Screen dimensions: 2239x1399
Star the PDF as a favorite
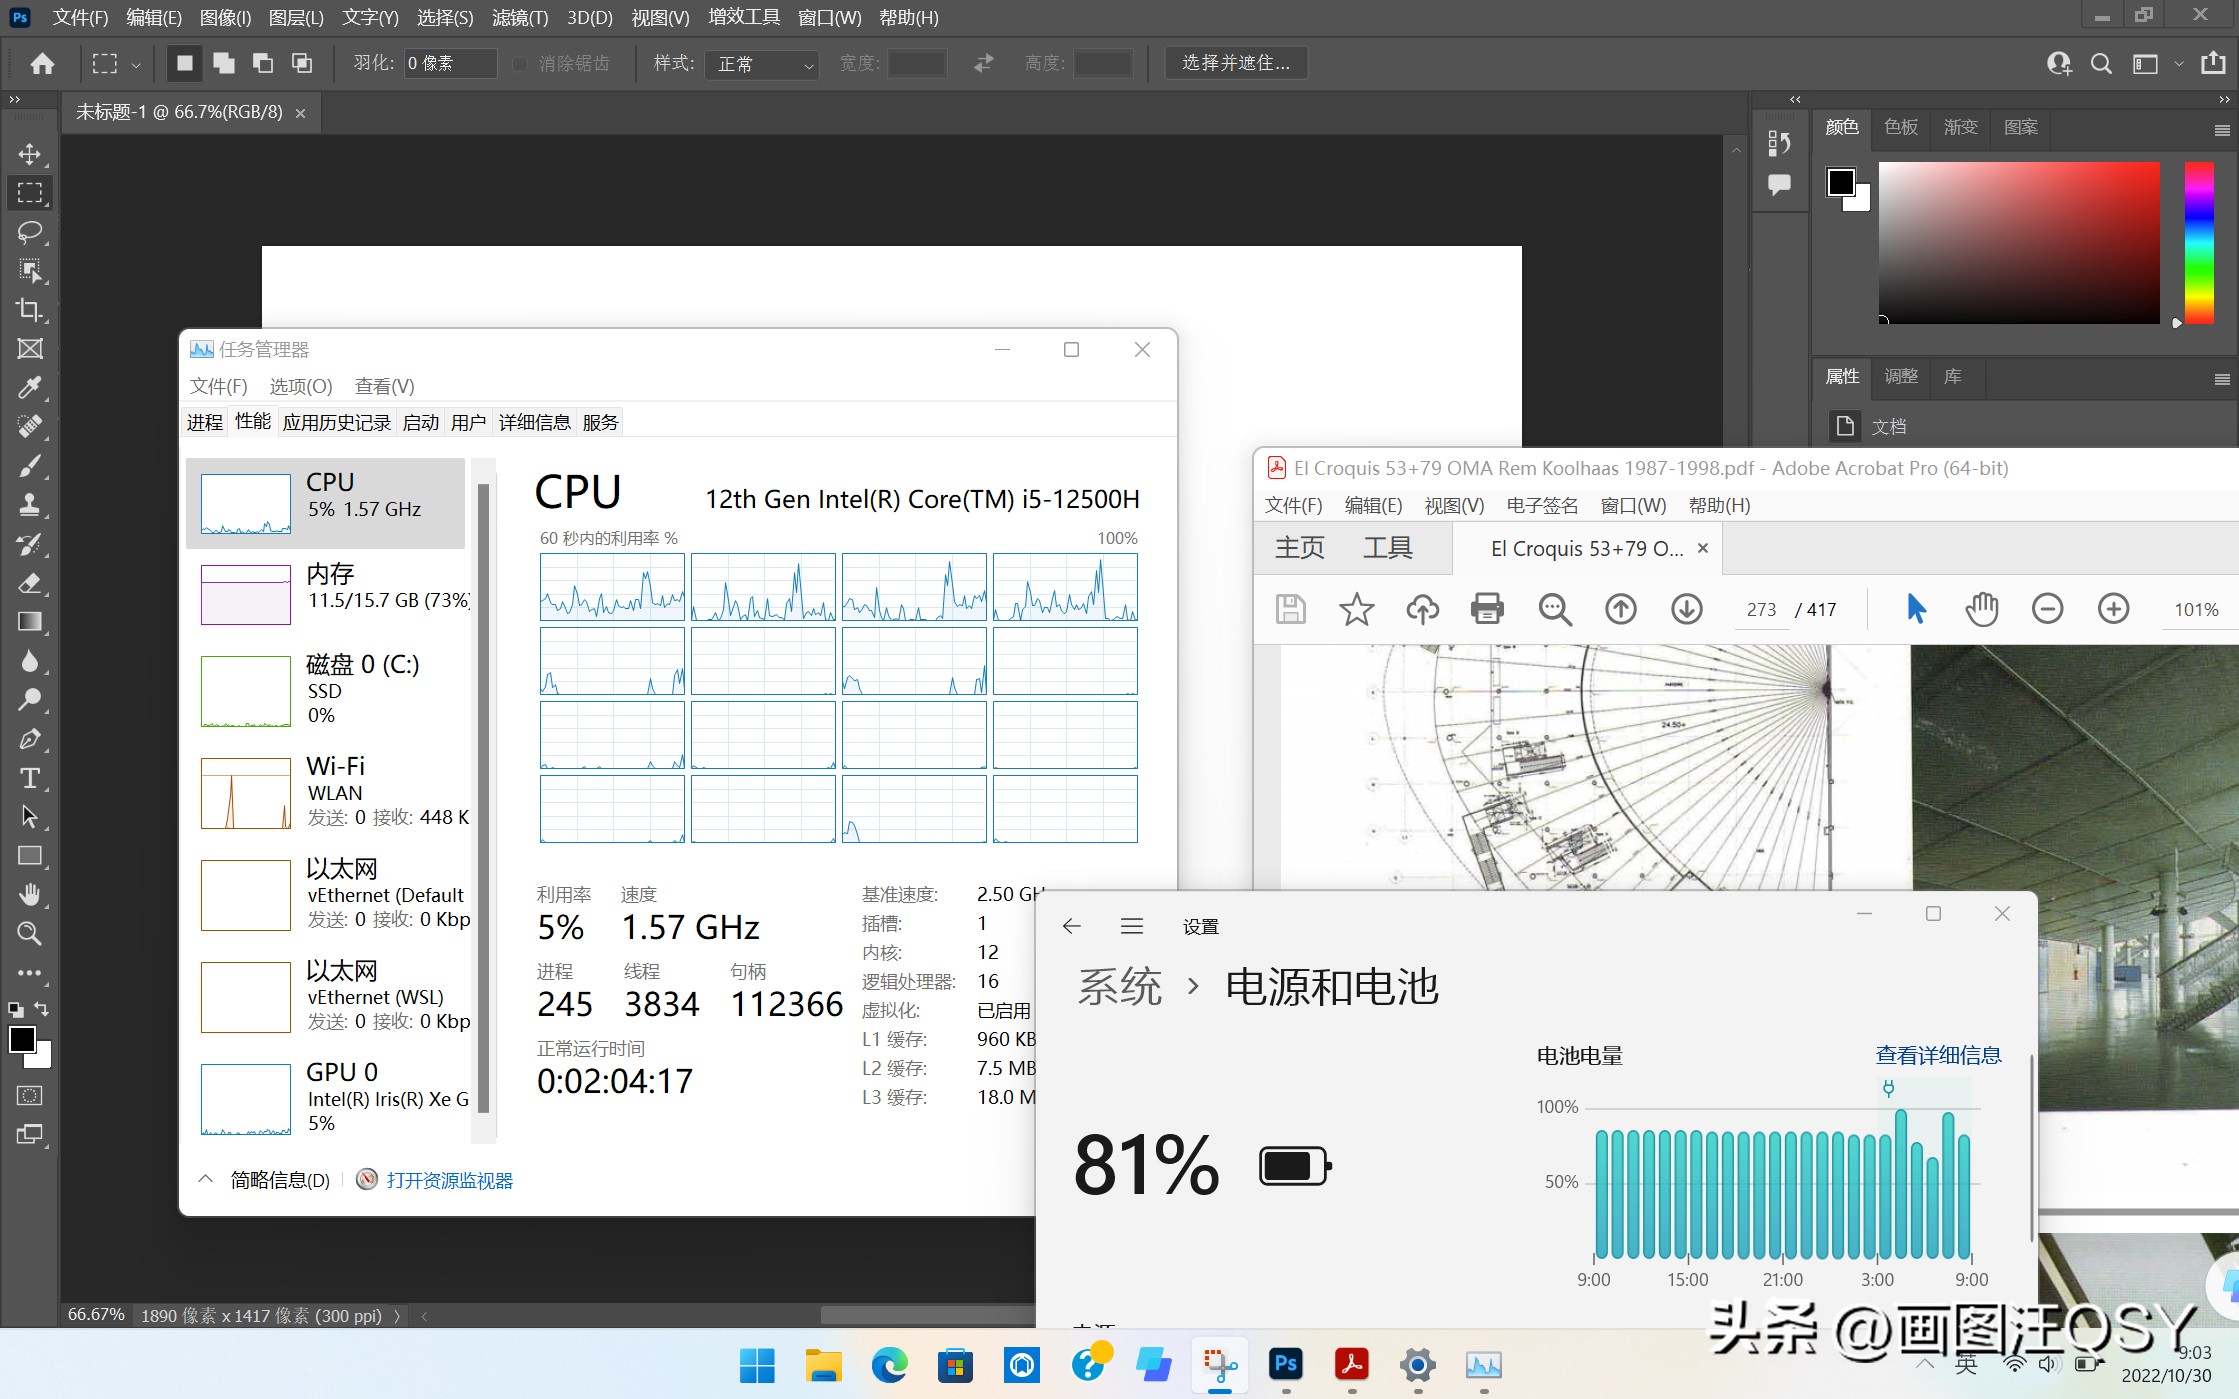click(1356, 609)
